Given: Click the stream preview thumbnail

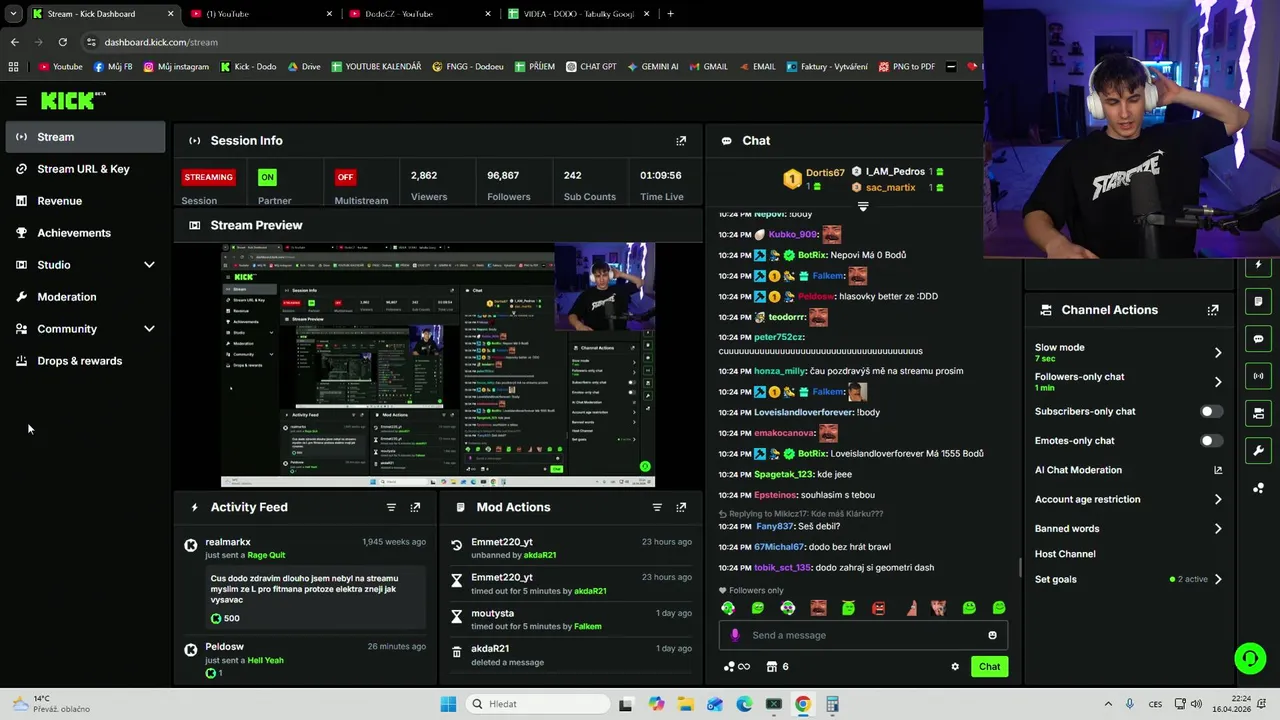Looking at the screenshot, I should coord(438,365).
